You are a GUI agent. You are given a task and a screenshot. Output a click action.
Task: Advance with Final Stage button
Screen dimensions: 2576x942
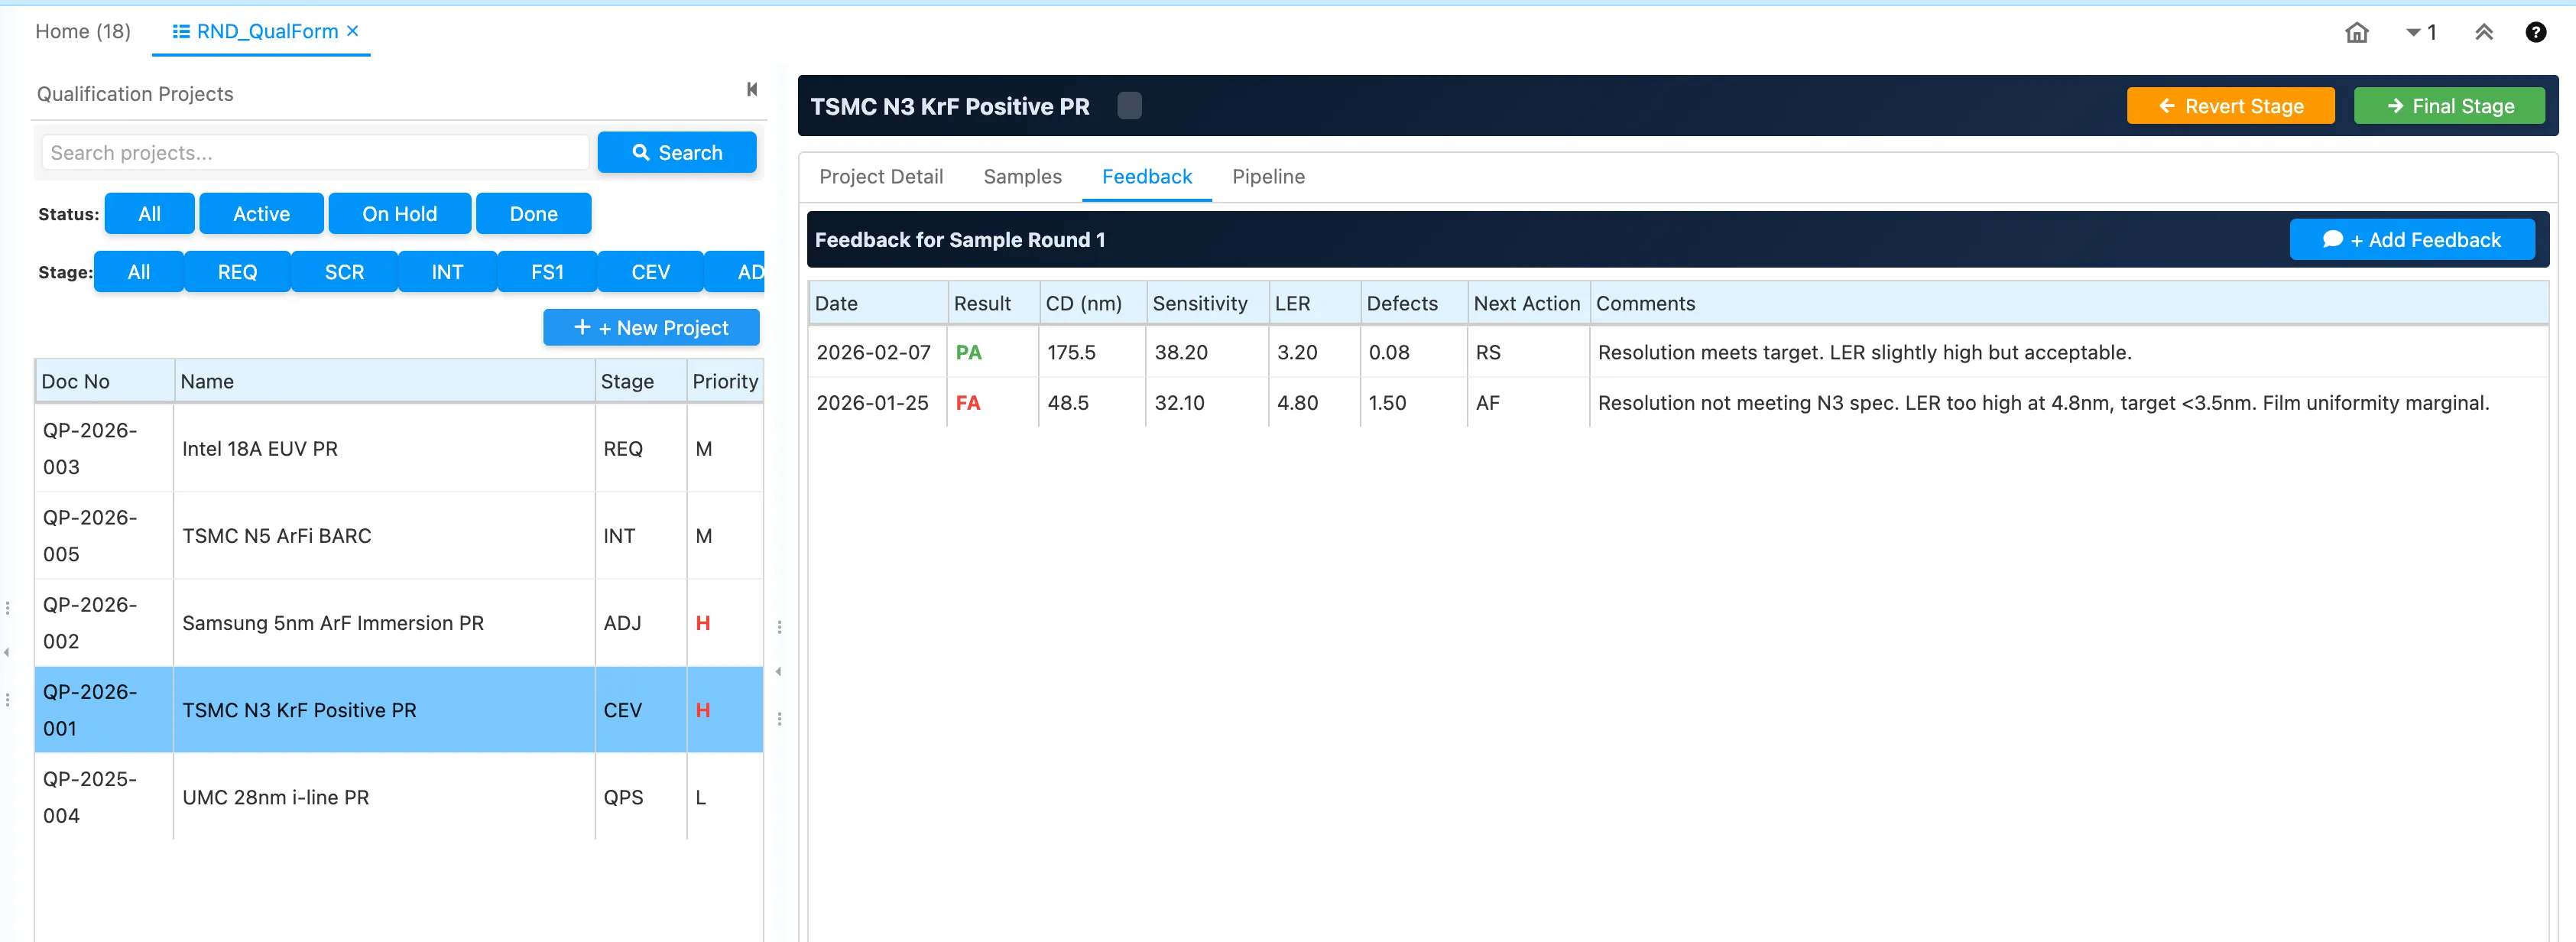coord(2448,106)
